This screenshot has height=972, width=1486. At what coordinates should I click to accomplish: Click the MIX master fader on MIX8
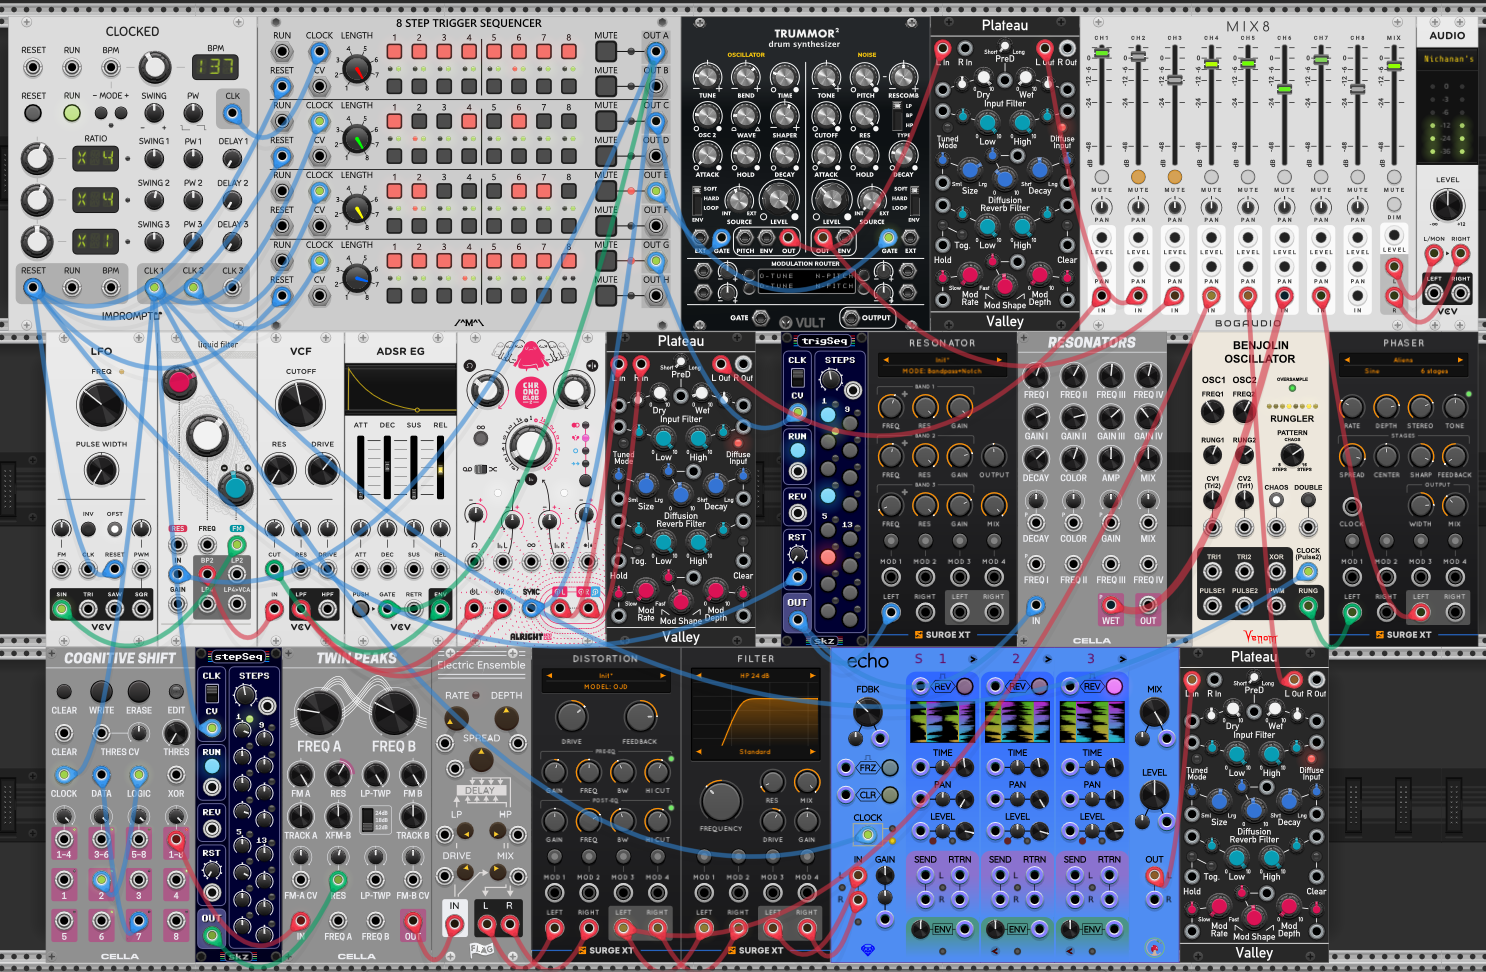tap(1394, 66)
